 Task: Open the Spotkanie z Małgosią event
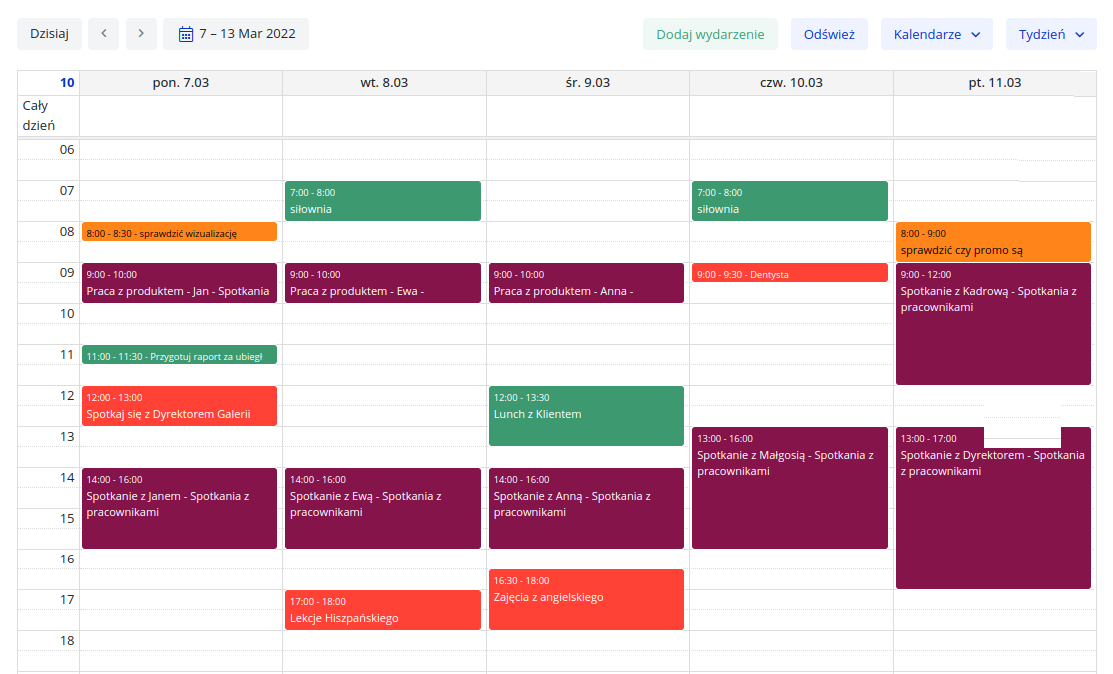(x=789, y=487)
